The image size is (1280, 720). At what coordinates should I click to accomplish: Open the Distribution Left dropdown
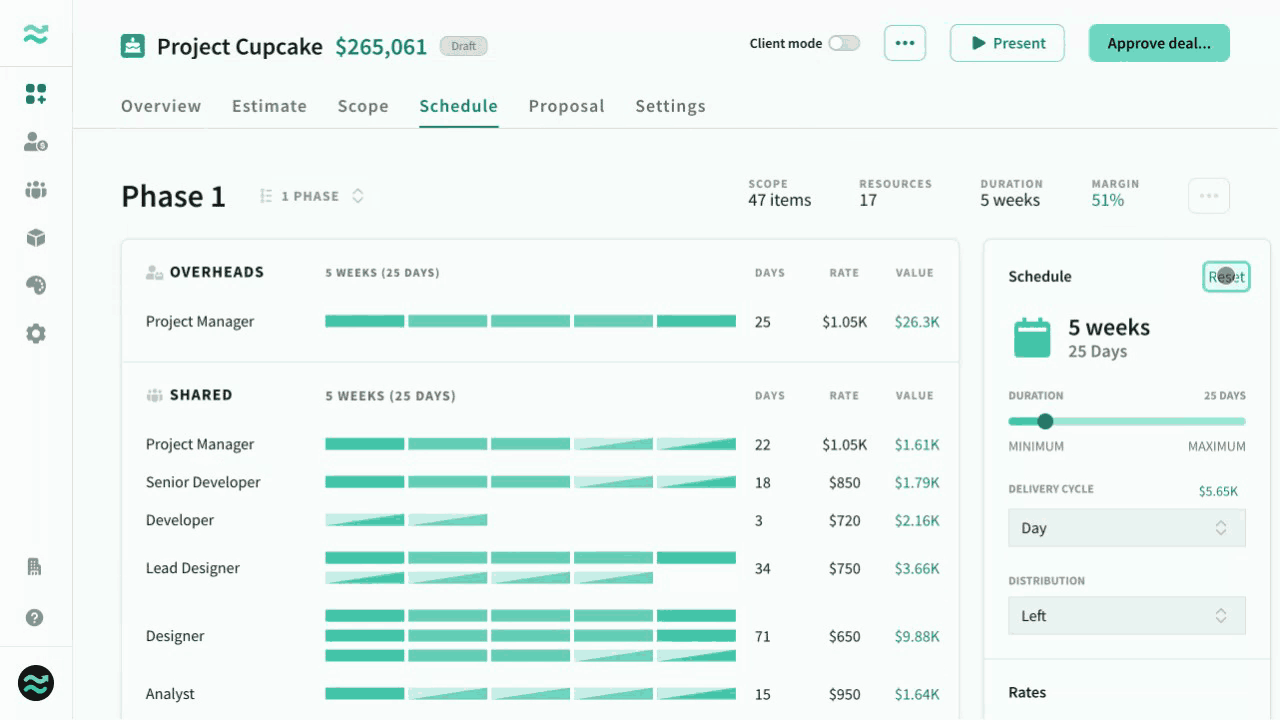point(1127,616)
